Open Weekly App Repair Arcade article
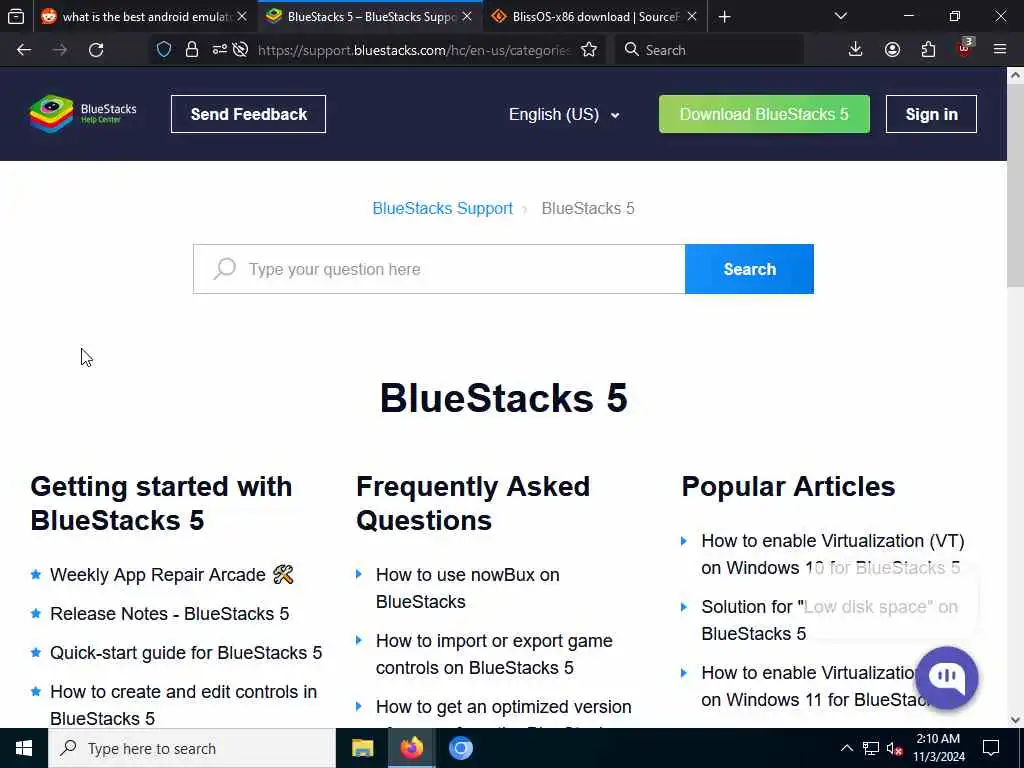The height and width of the screenshot is (768, 1024). tap(172, 575)
